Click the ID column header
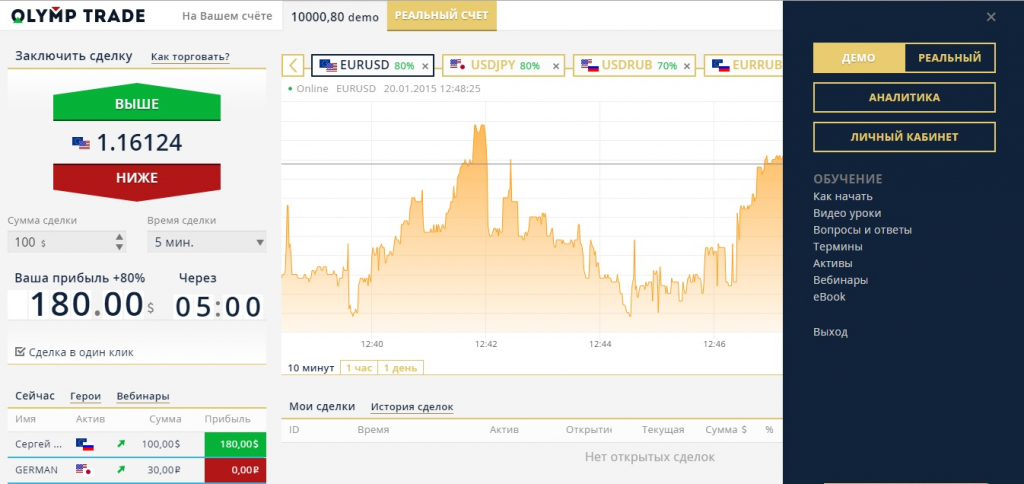The width and height of the screenshot is (1024, 484). 294,430
